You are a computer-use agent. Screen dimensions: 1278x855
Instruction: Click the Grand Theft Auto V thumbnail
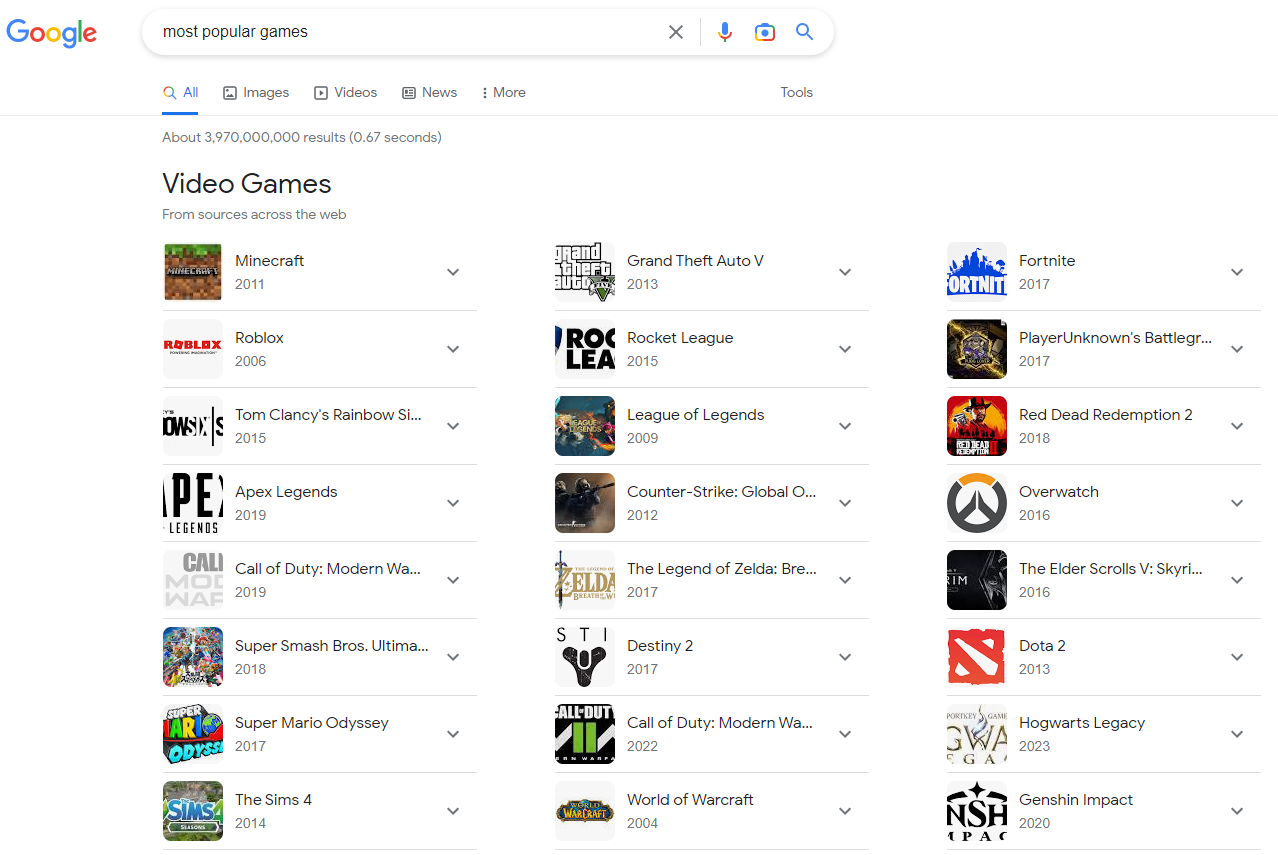pos(585,272)
